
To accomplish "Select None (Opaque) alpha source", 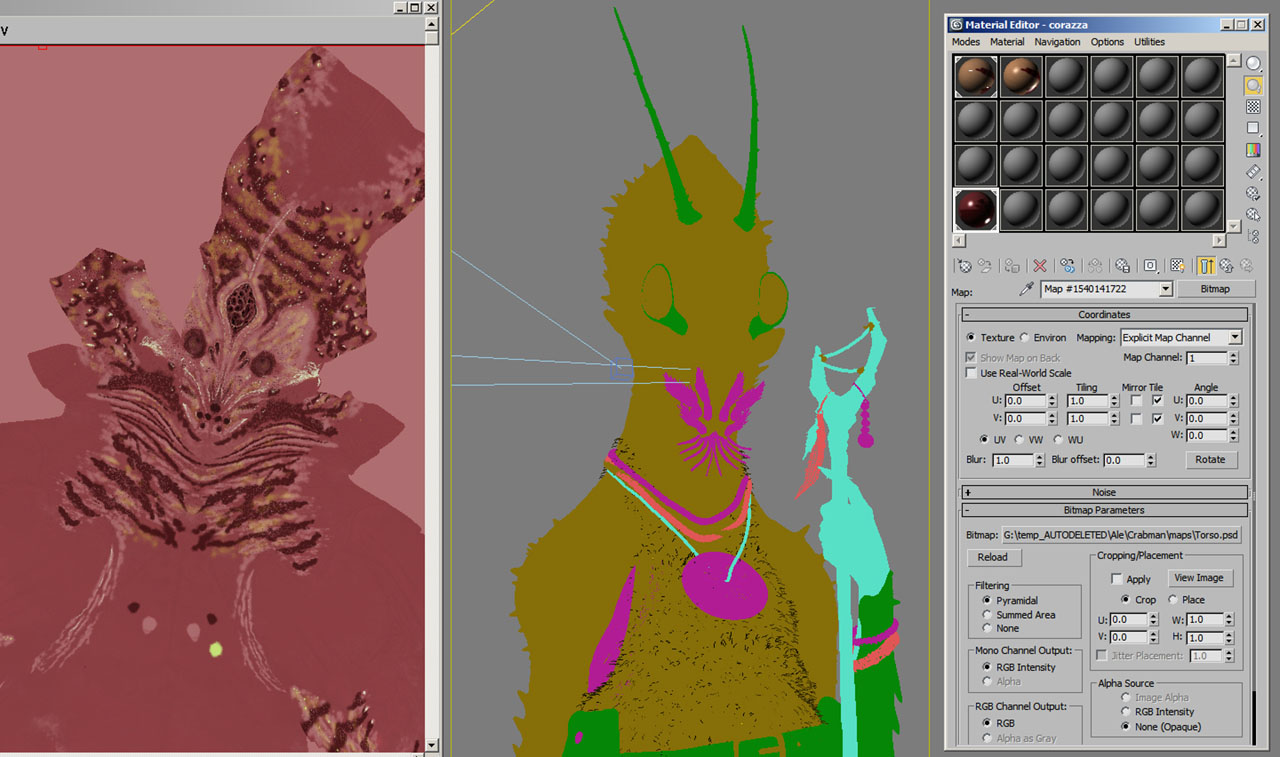I will (x=1127, y=727).
